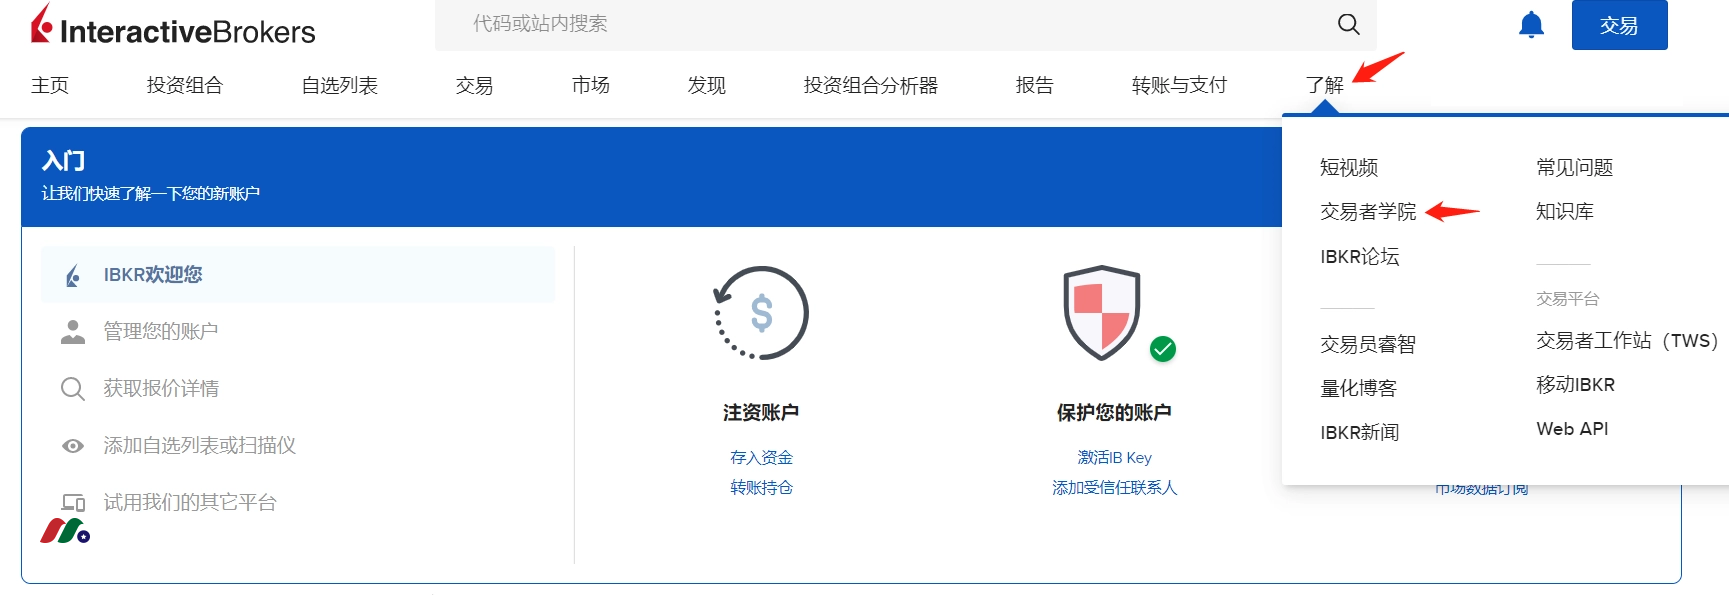Open the 投资组合 navigation menu
The width and height of the screenshot is (1729, 595).
click(x=185, y=86)
